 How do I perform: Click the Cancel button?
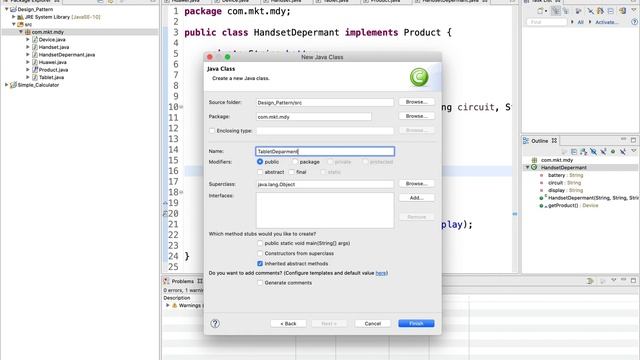(x=373, y=324)
